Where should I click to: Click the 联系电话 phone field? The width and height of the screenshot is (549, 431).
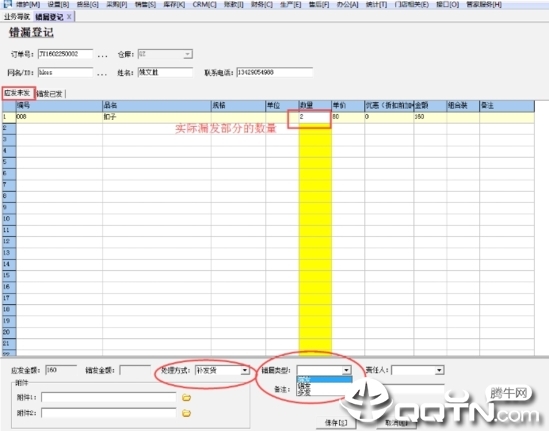[x=274, y=72]
